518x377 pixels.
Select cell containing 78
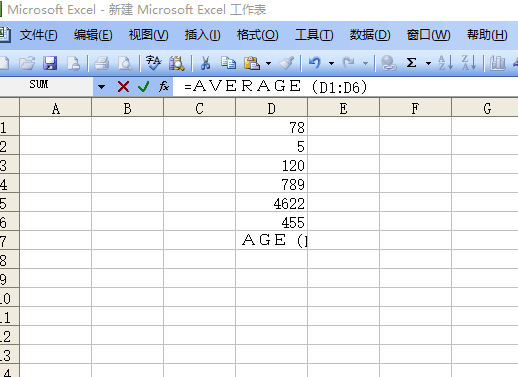coord(271,127)
